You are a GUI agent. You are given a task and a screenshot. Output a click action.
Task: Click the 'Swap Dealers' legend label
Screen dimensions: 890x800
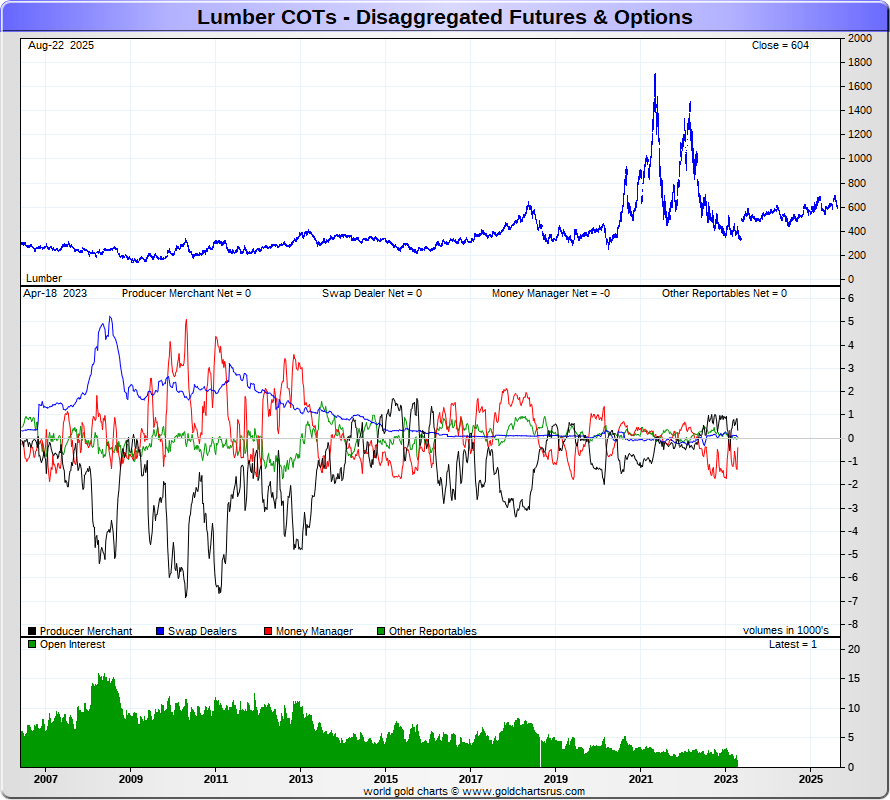click(202, 631)
